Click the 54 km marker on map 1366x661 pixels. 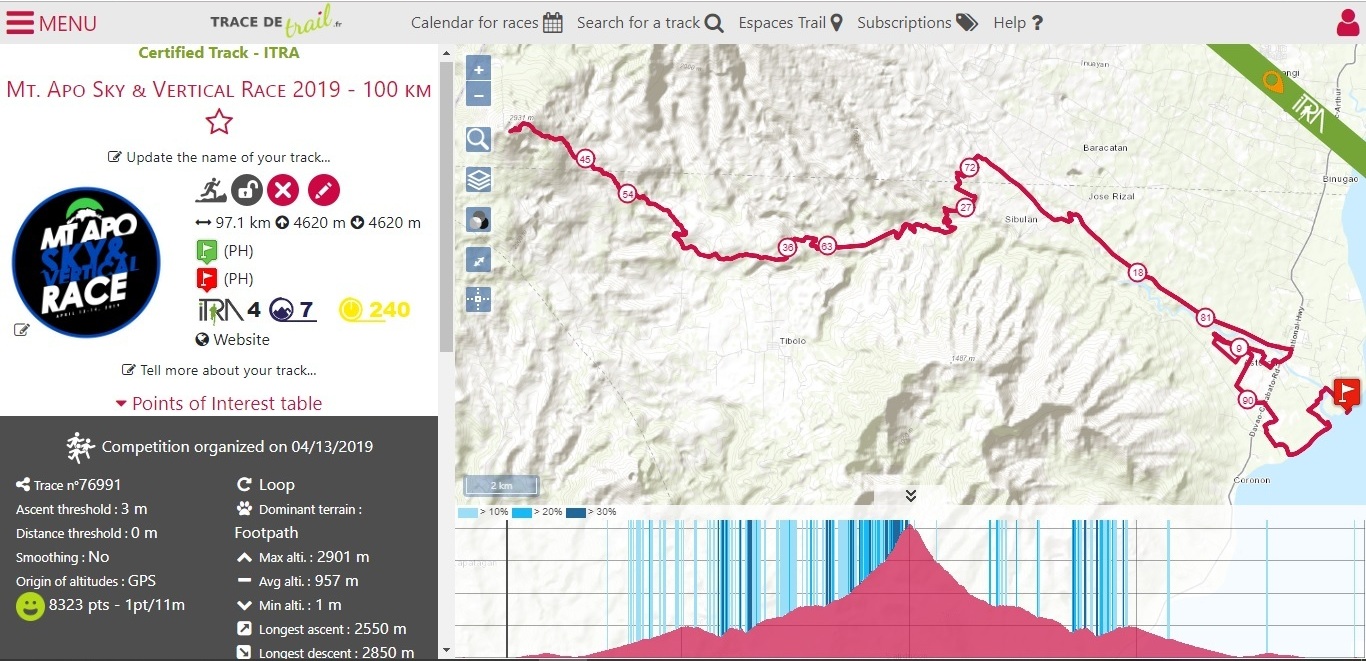coord(627,194)
